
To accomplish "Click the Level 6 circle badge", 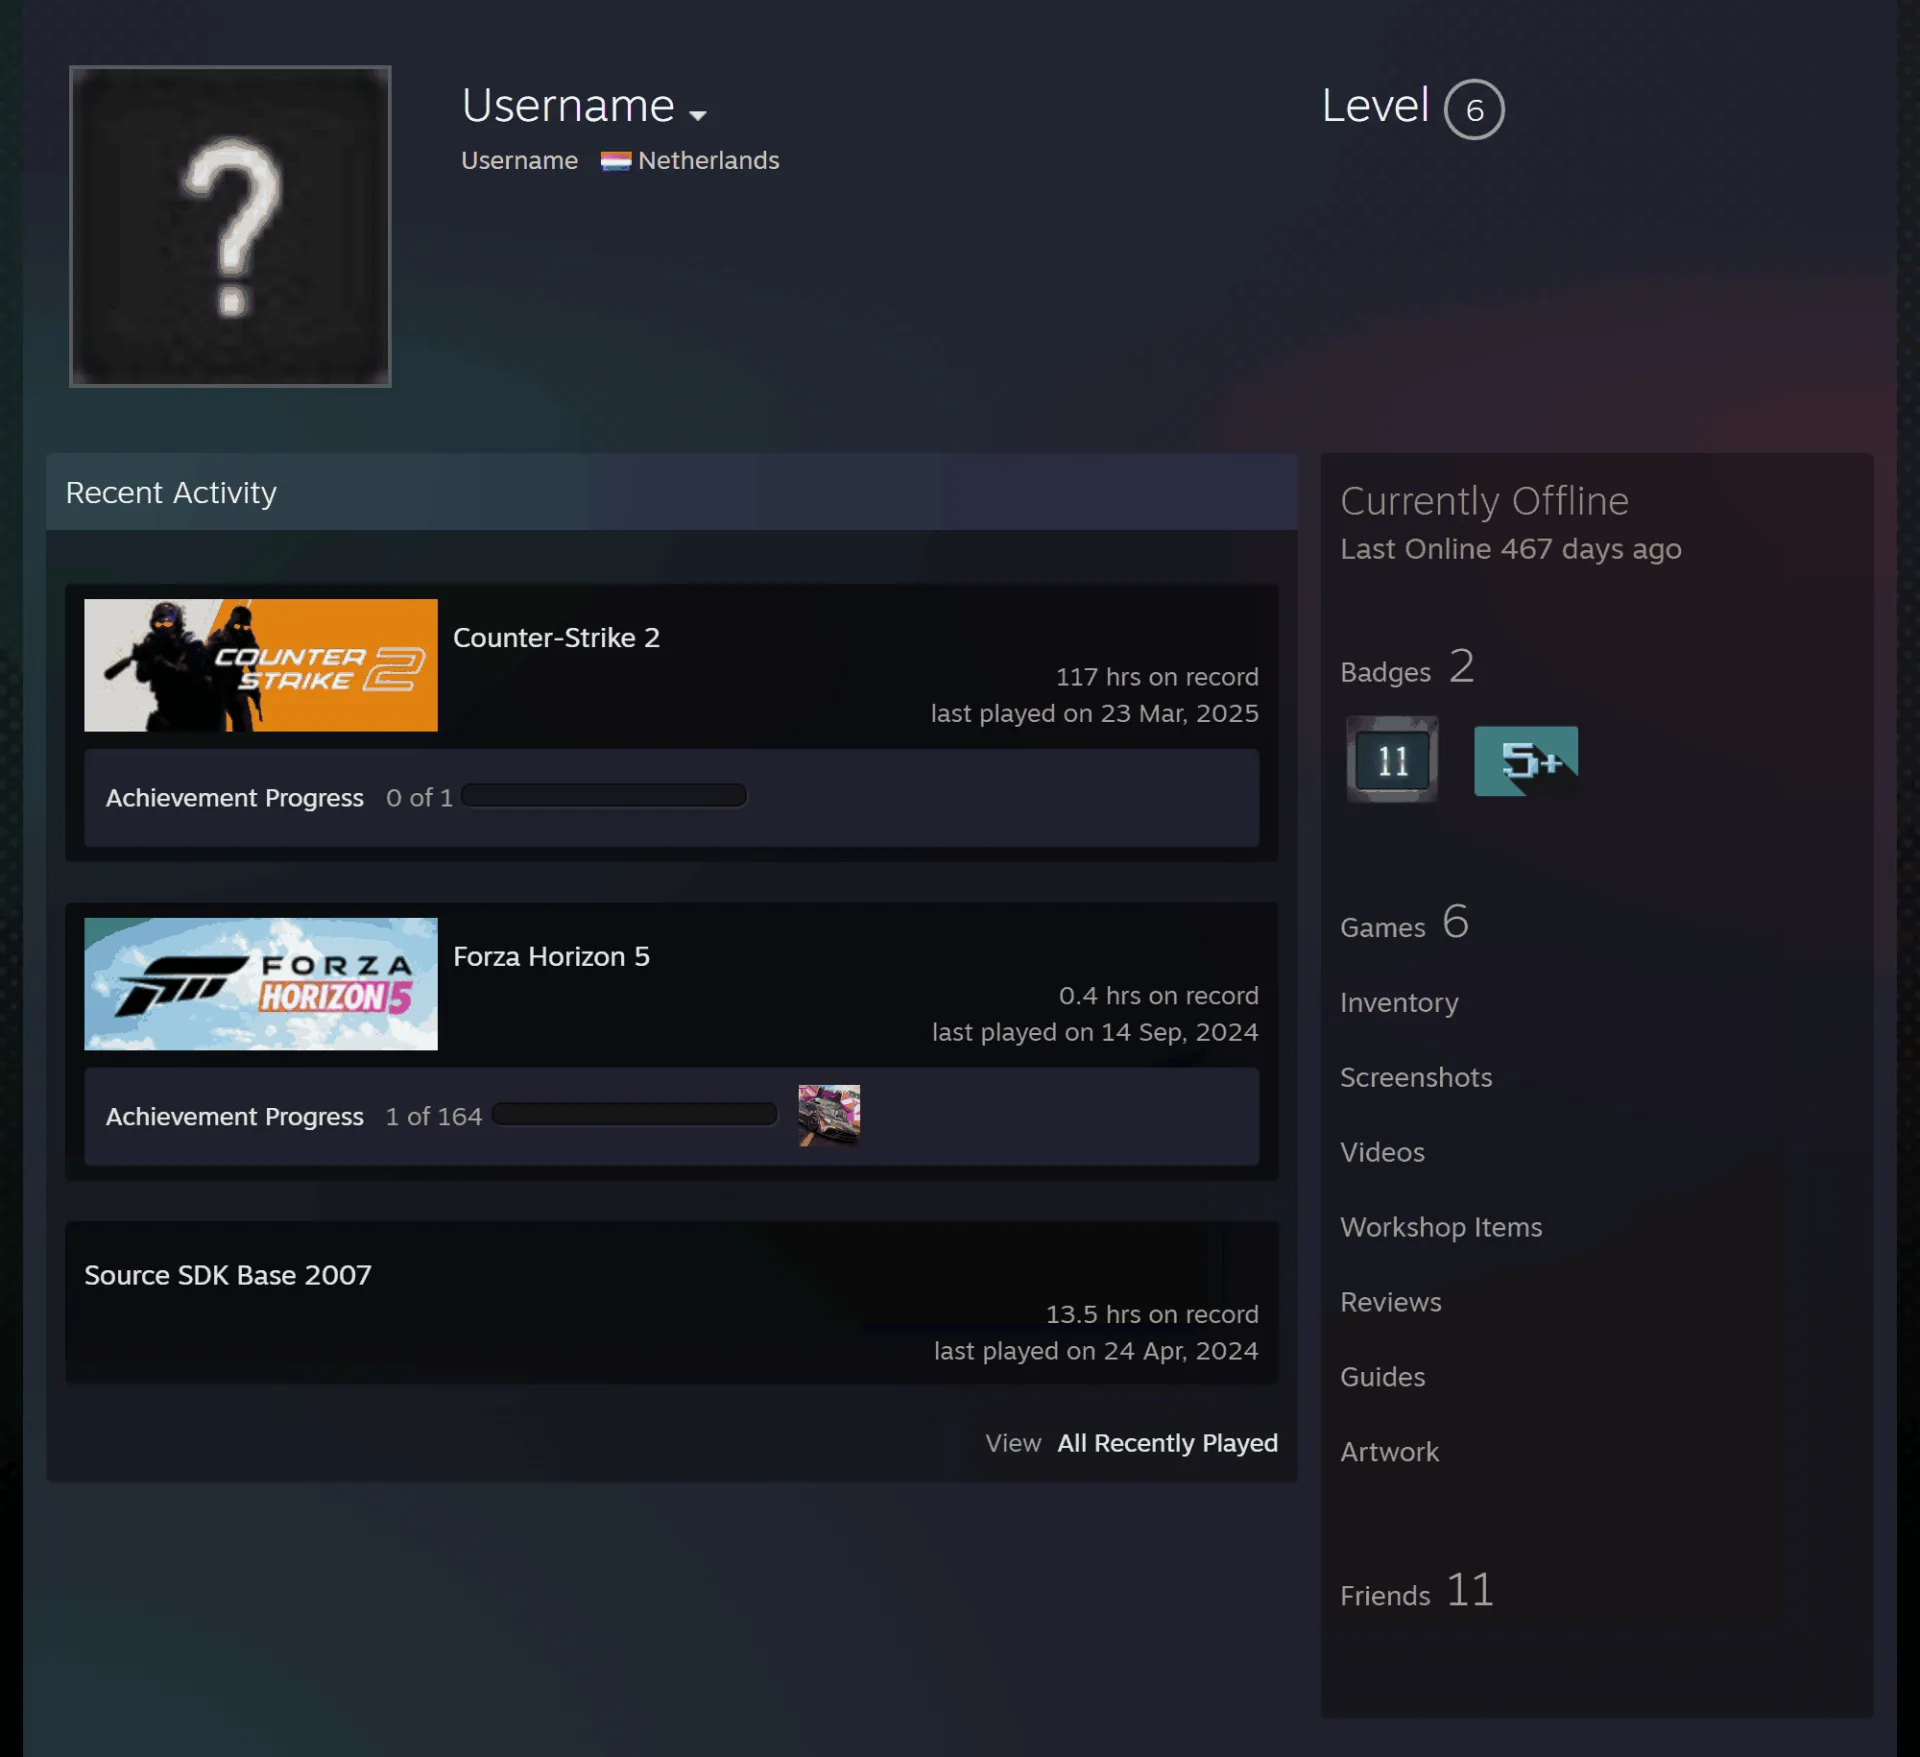I will pos(1474,109).
